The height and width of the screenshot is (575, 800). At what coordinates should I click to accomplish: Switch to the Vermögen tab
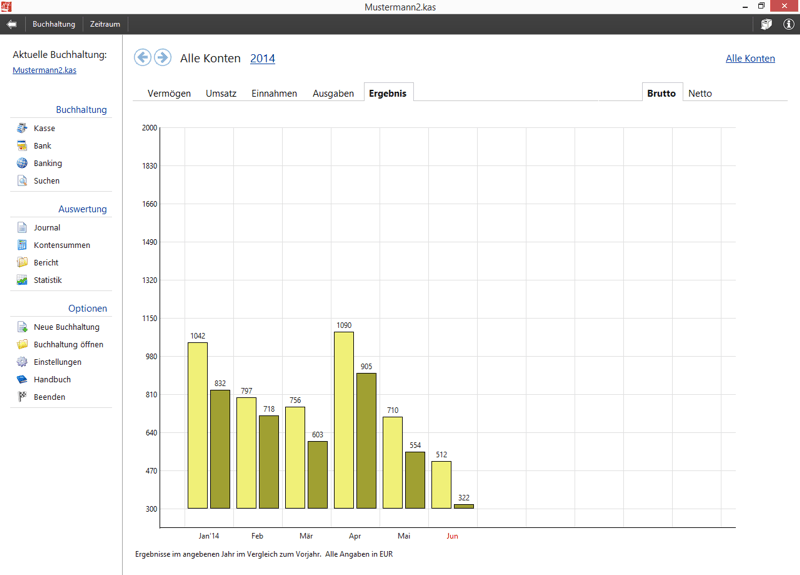click(169, 93)
